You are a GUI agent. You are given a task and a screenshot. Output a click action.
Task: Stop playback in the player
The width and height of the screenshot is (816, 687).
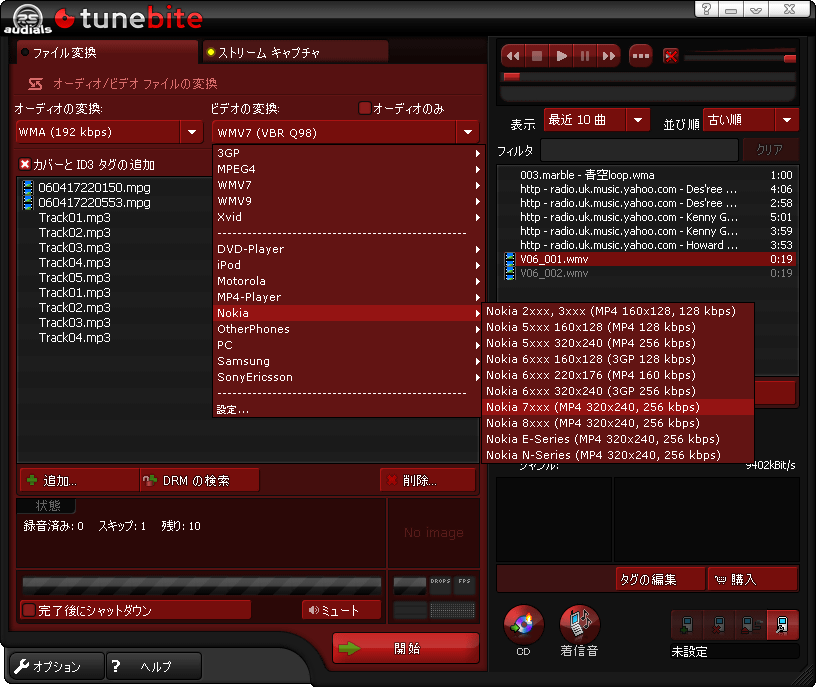[x=537, y=56]
